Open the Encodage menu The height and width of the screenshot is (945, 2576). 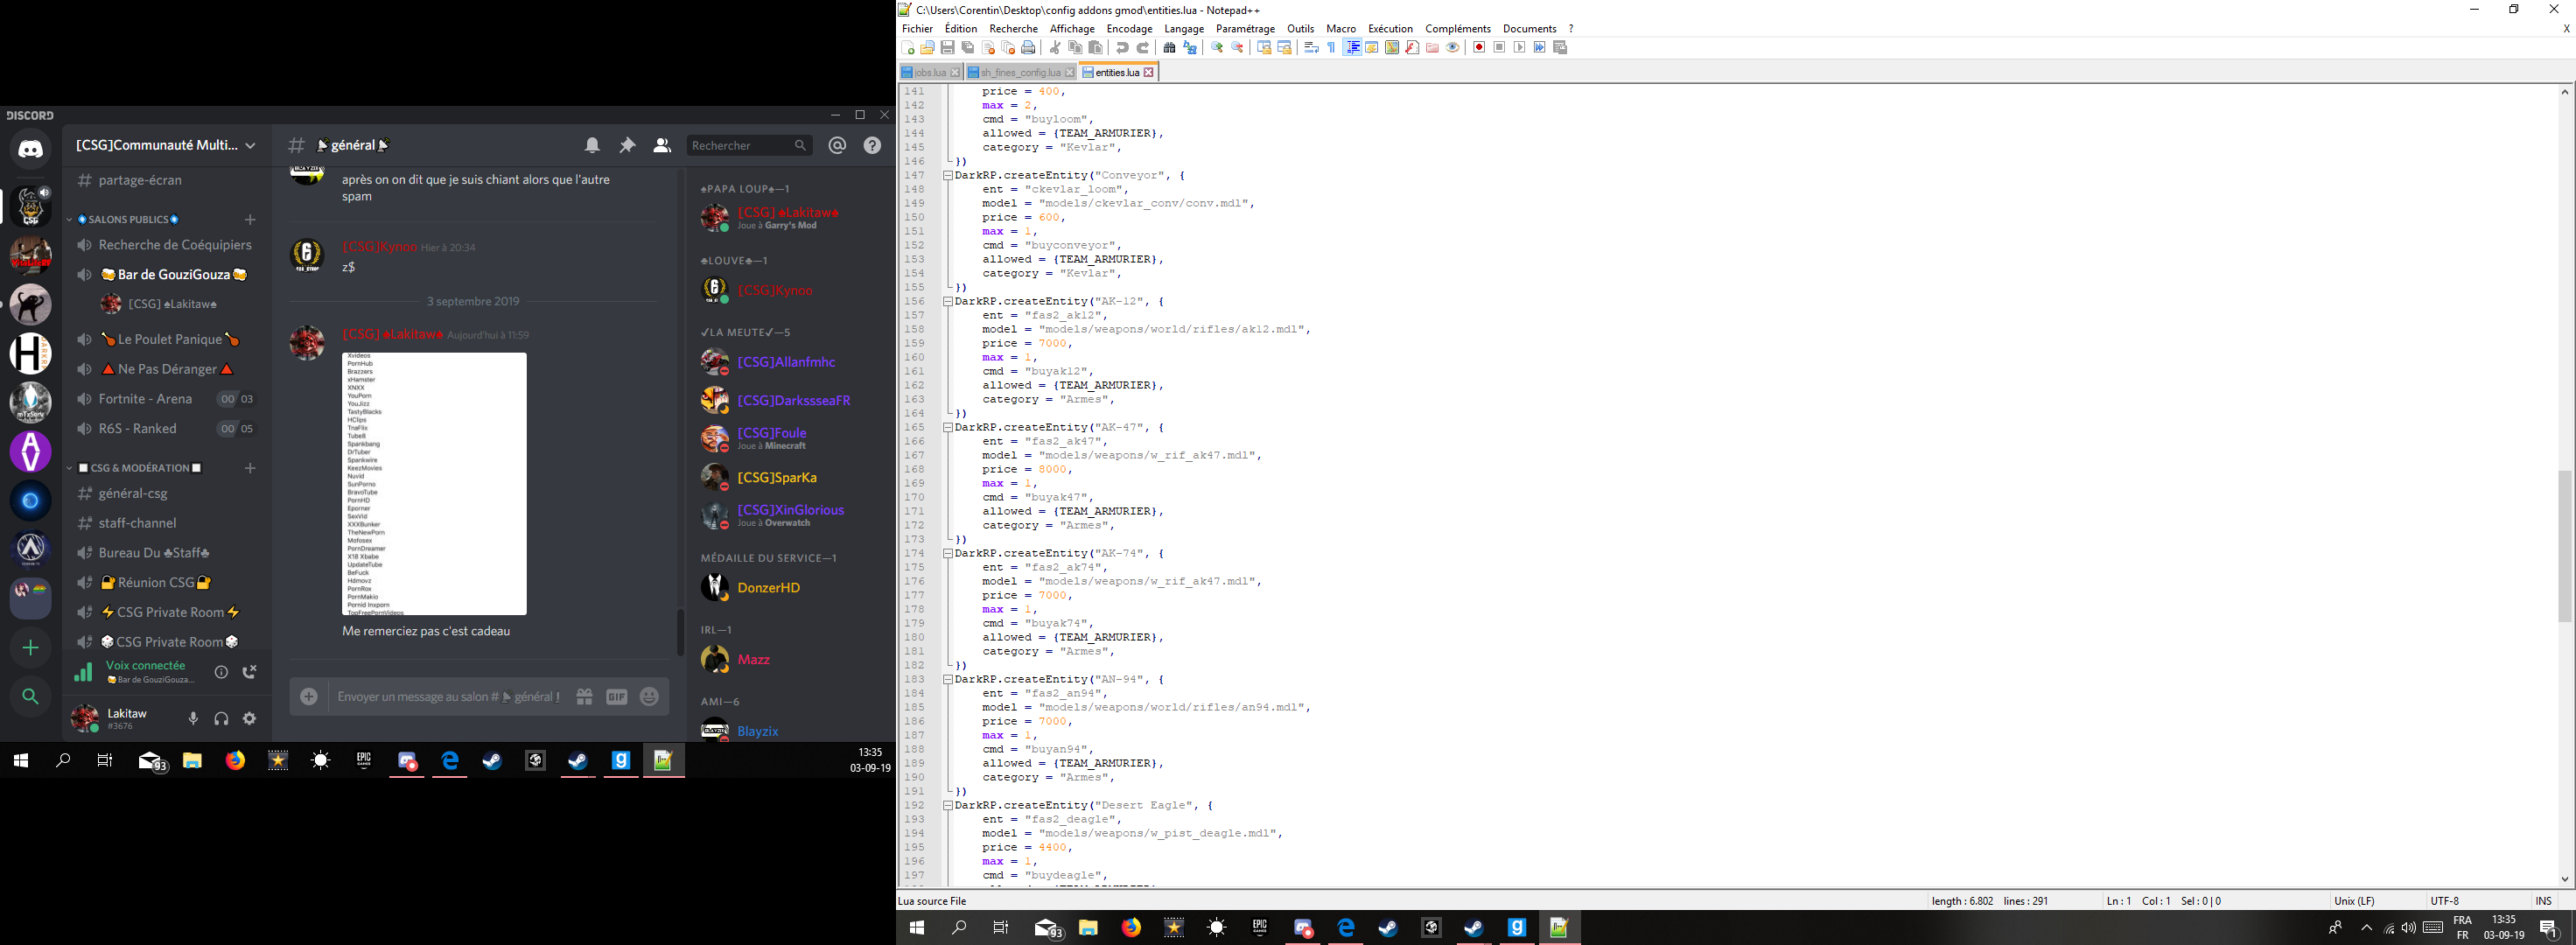click(x=1129, y=29)
